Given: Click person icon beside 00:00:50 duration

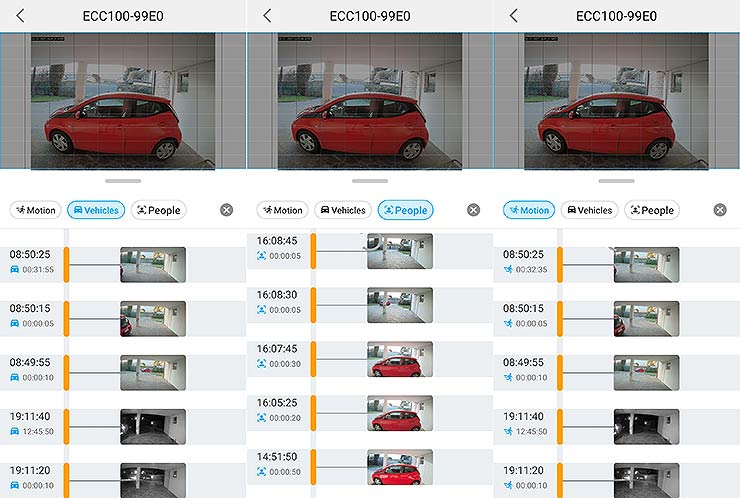Looking at the screenshot, I should [262, 471].
